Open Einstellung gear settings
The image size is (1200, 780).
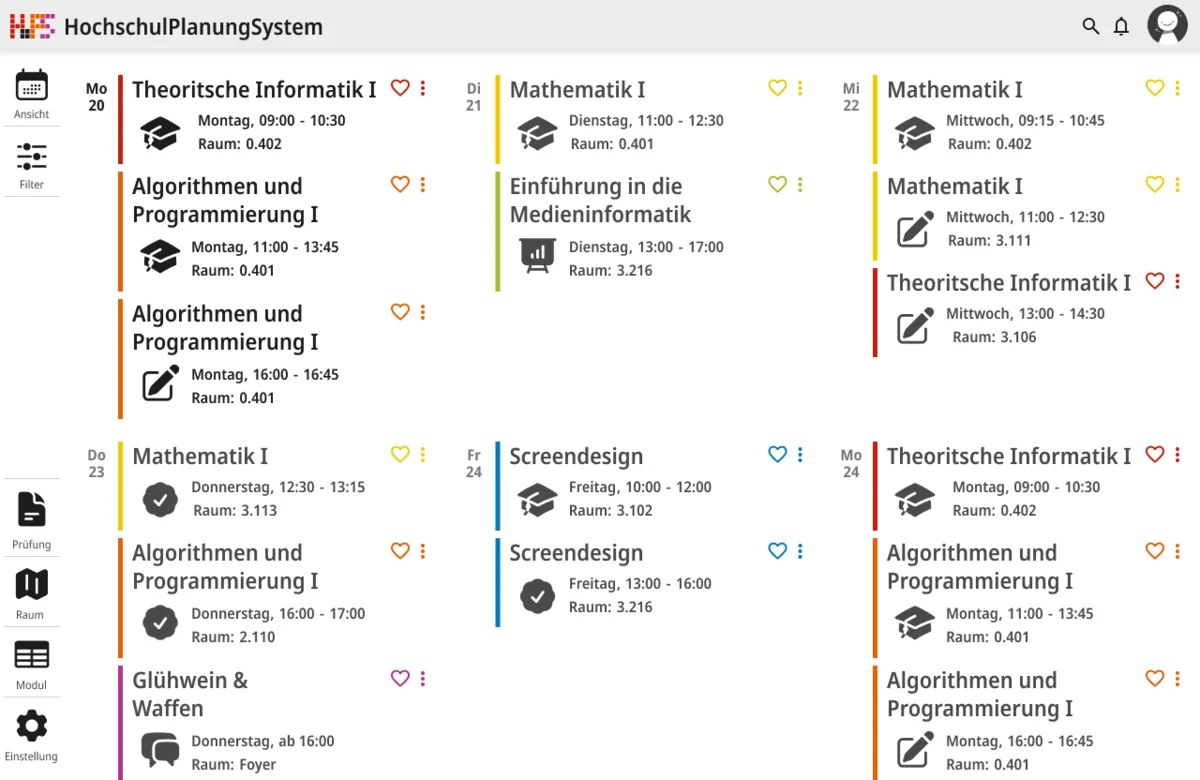32,734
